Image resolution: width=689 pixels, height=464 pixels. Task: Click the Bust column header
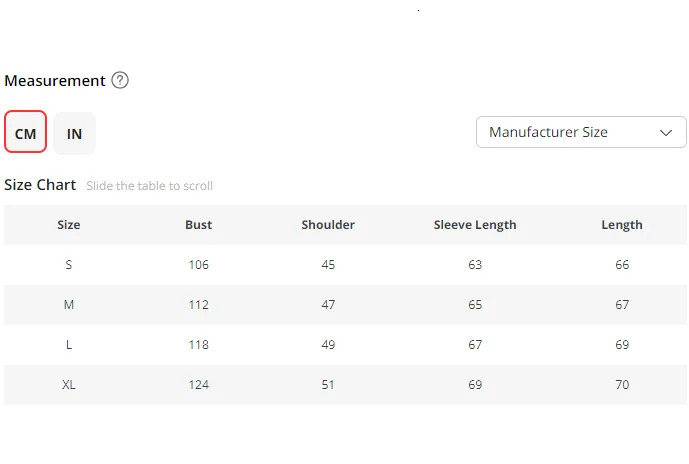pyautogui.click(x=198, y=225)
